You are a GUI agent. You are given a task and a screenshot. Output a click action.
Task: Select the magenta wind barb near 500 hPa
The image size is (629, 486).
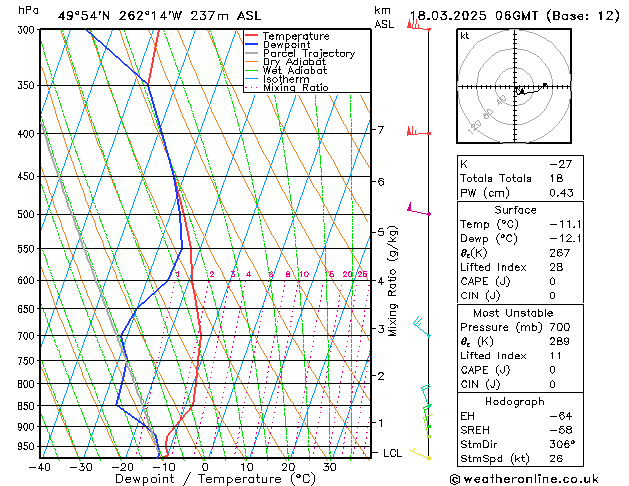pyautogui.click(x=417, y=210)
